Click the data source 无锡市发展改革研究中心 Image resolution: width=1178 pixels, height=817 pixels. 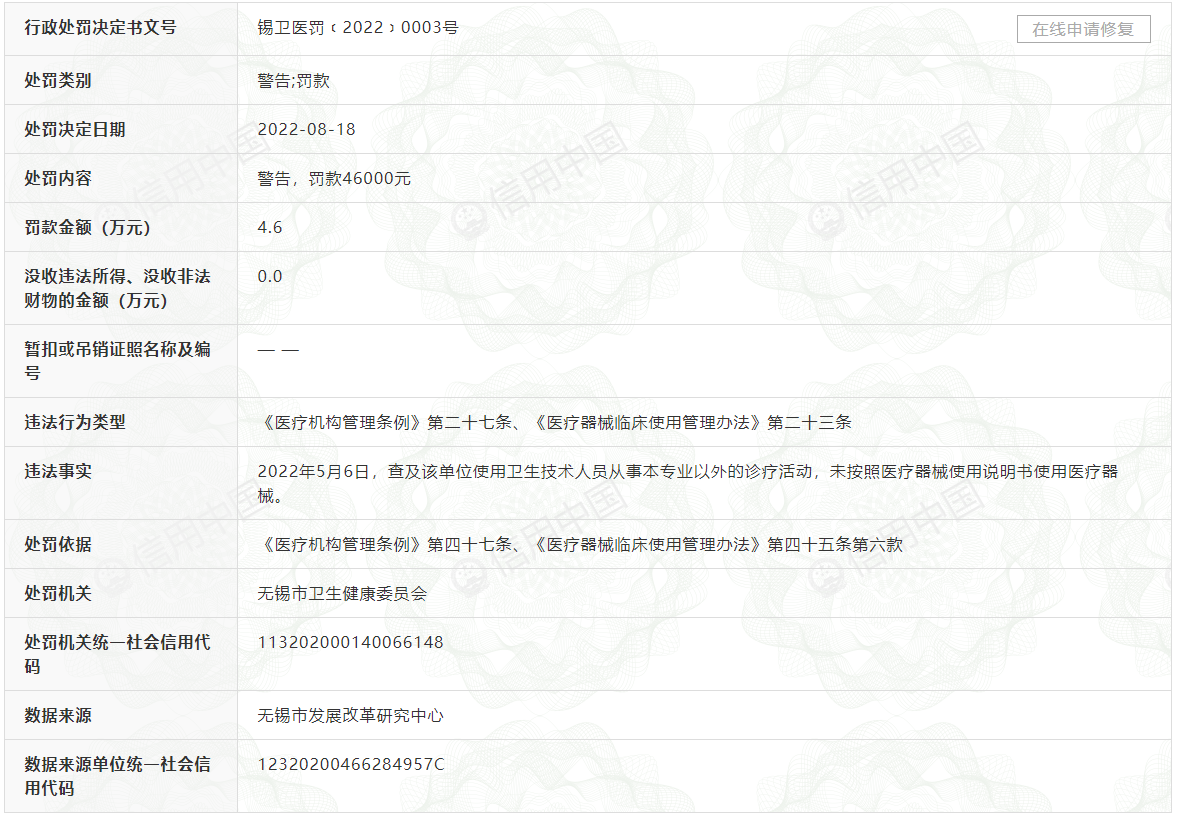350,716
